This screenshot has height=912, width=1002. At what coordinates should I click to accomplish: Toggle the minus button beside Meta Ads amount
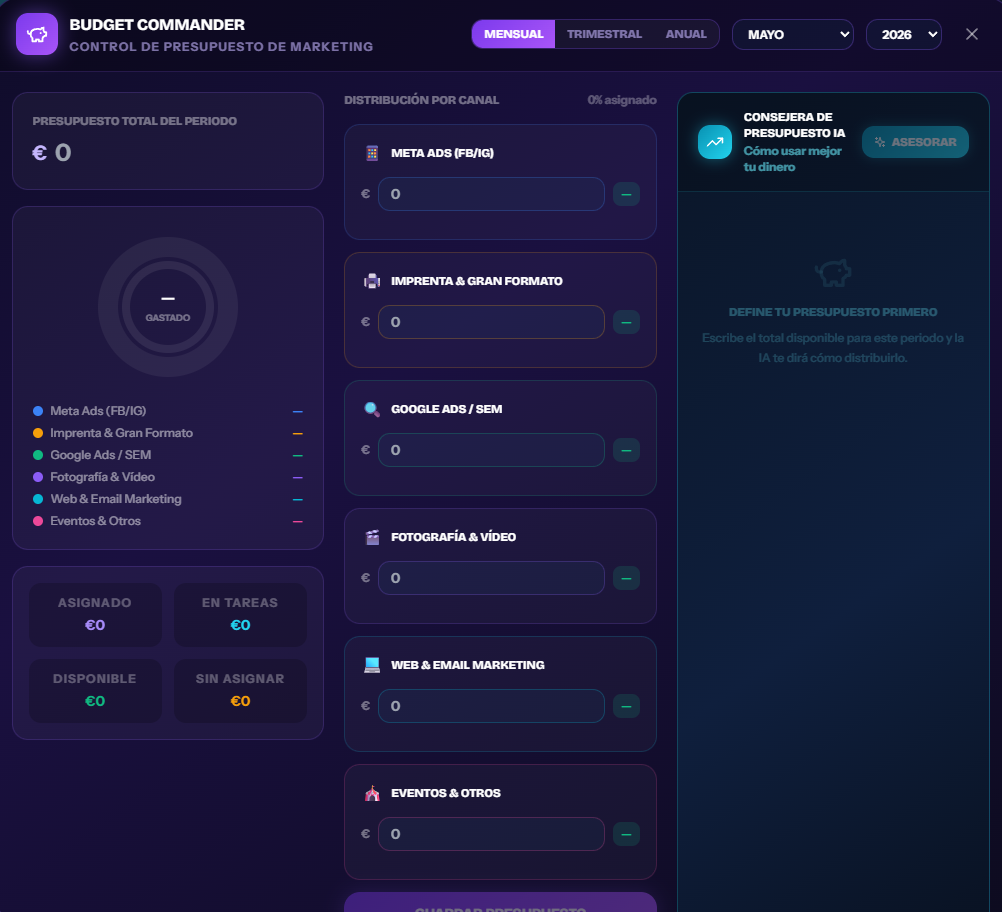point(626,194)
